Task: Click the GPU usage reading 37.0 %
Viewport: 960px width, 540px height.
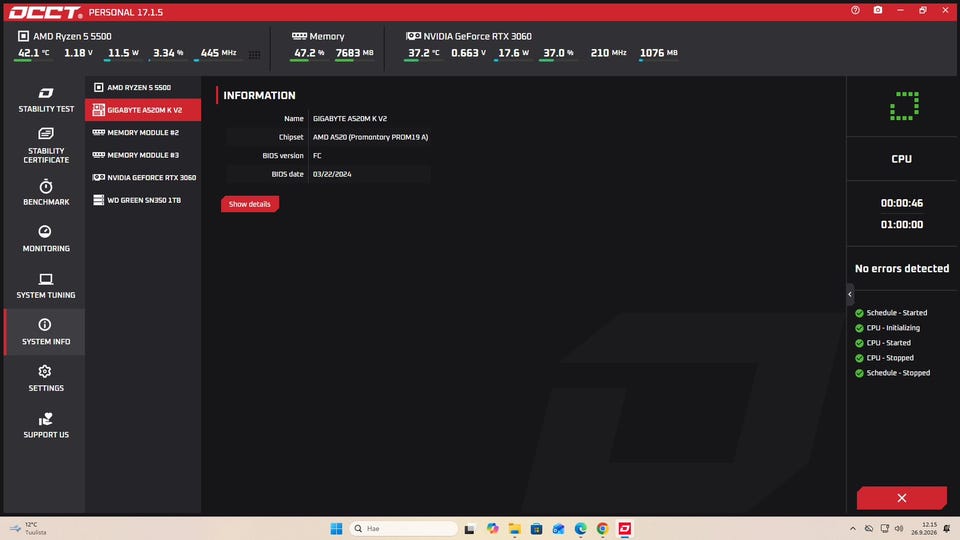Action: tap(558, 53)
